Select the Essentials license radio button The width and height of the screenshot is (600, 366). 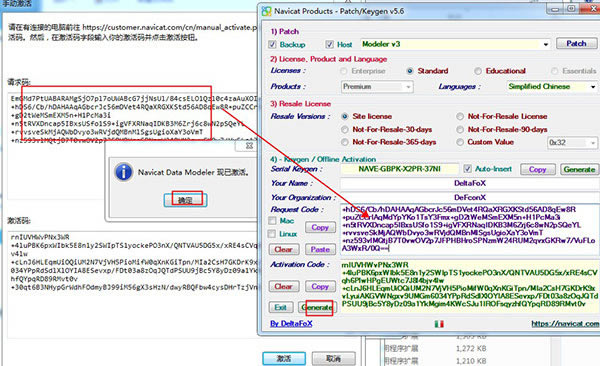click(x=554, y=71)
